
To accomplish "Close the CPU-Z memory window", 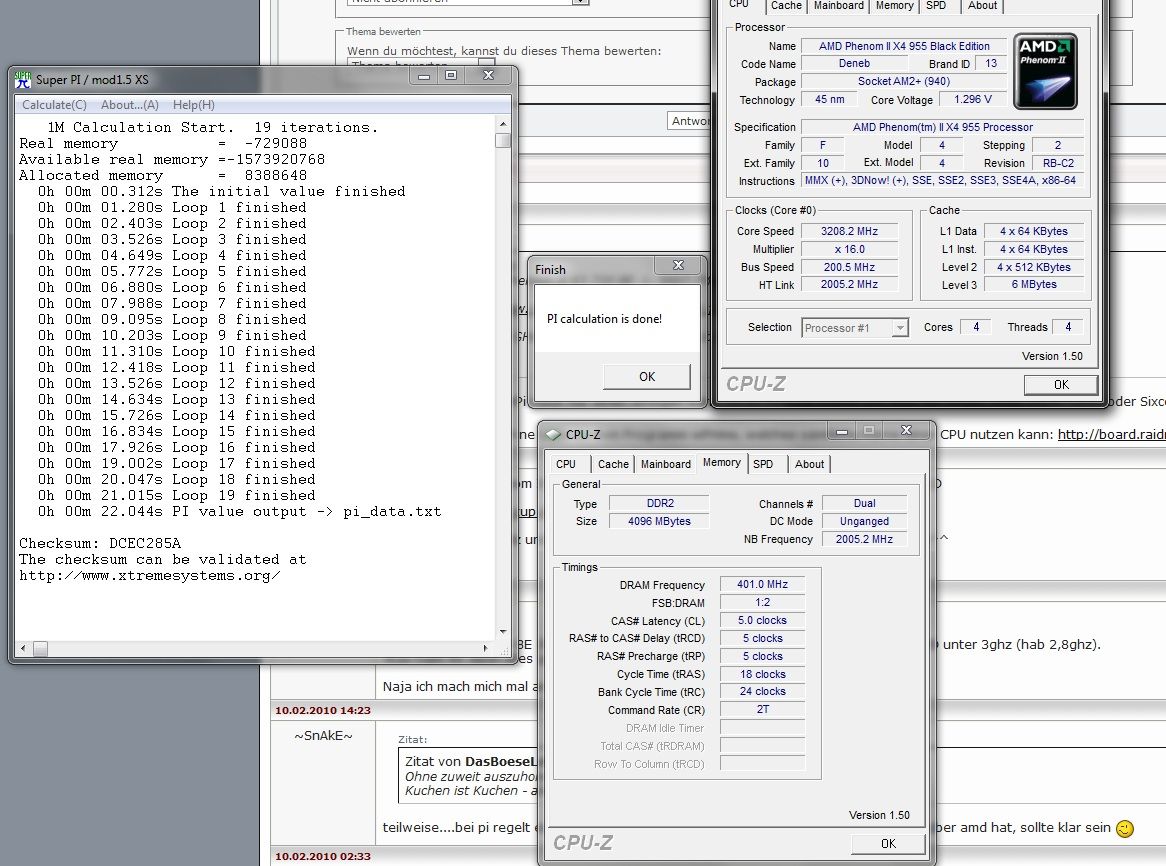I will click(906, 431).
